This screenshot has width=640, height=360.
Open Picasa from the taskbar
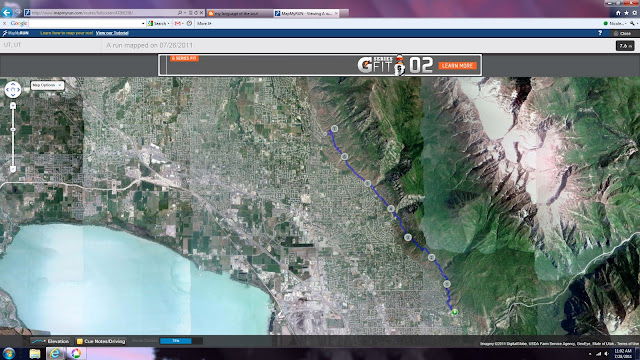76,353
